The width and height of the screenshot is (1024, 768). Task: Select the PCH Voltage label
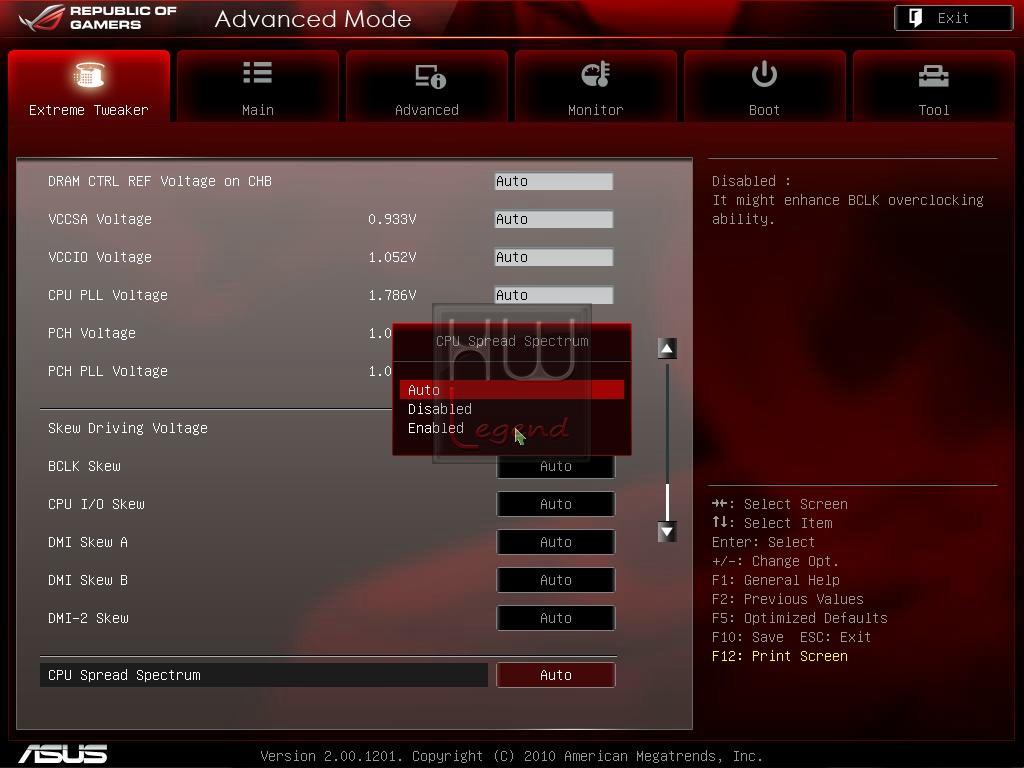point(92,333)
